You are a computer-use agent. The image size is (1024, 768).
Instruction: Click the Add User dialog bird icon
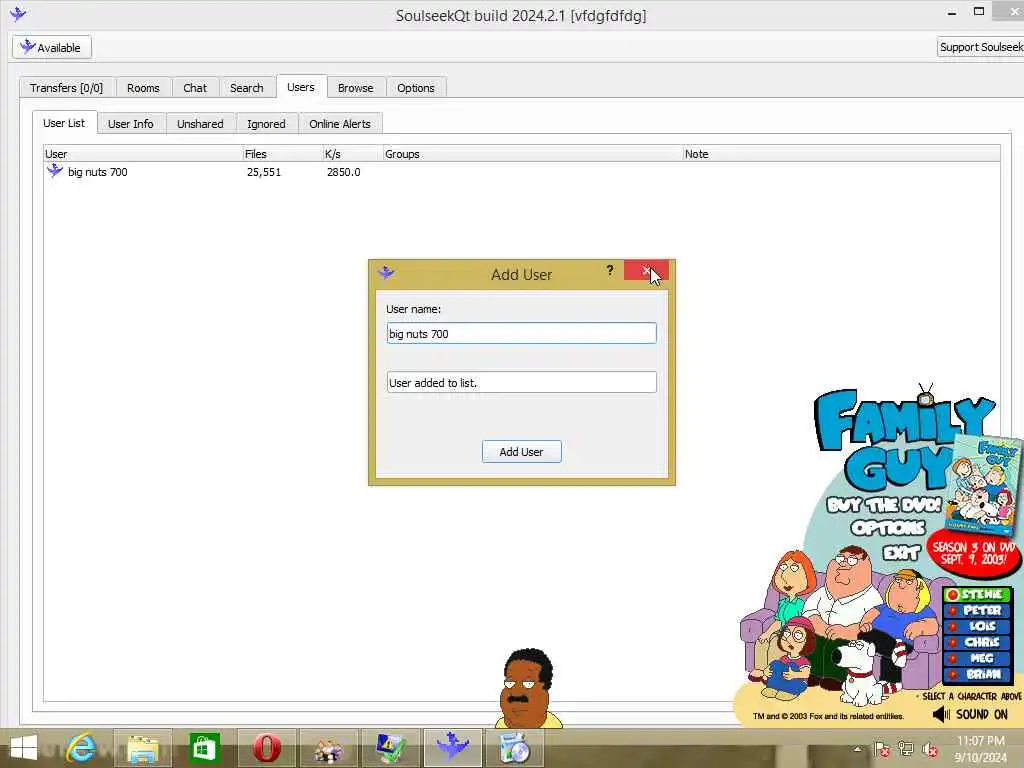386,272
